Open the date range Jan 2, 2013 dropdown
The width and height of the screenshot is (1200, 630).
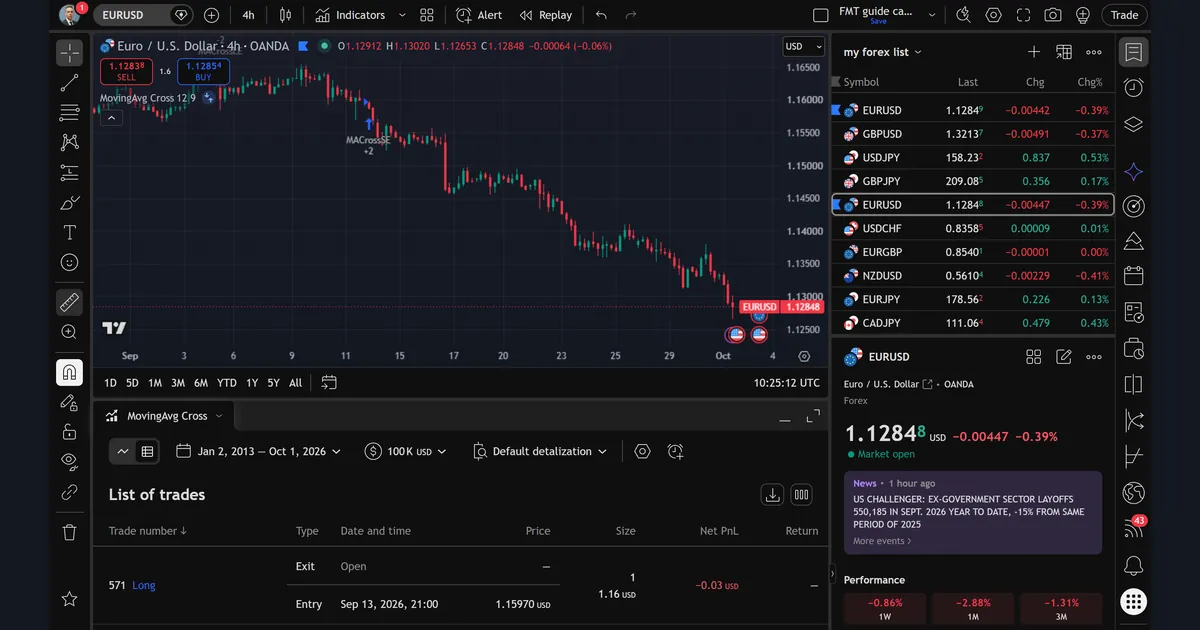(259, 451)
